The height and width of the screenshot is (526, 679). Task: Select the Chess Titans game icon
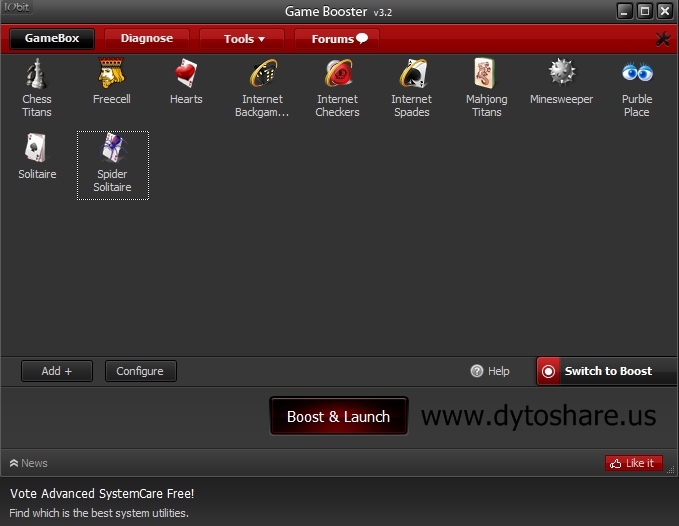coord(37,74)
